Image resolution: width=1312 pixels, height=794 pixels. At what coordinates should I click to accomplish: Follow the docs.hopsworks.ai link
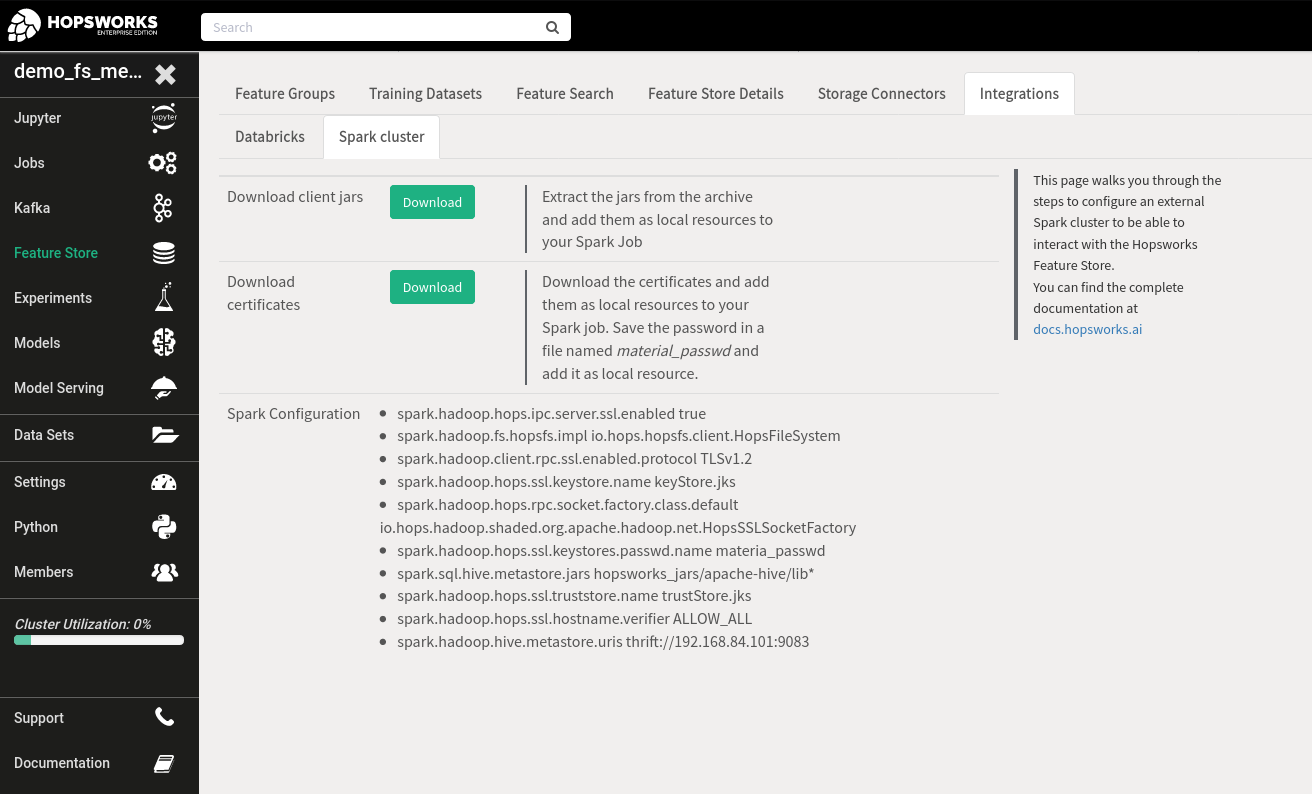pyautogui.click(x=1087, y=329)
